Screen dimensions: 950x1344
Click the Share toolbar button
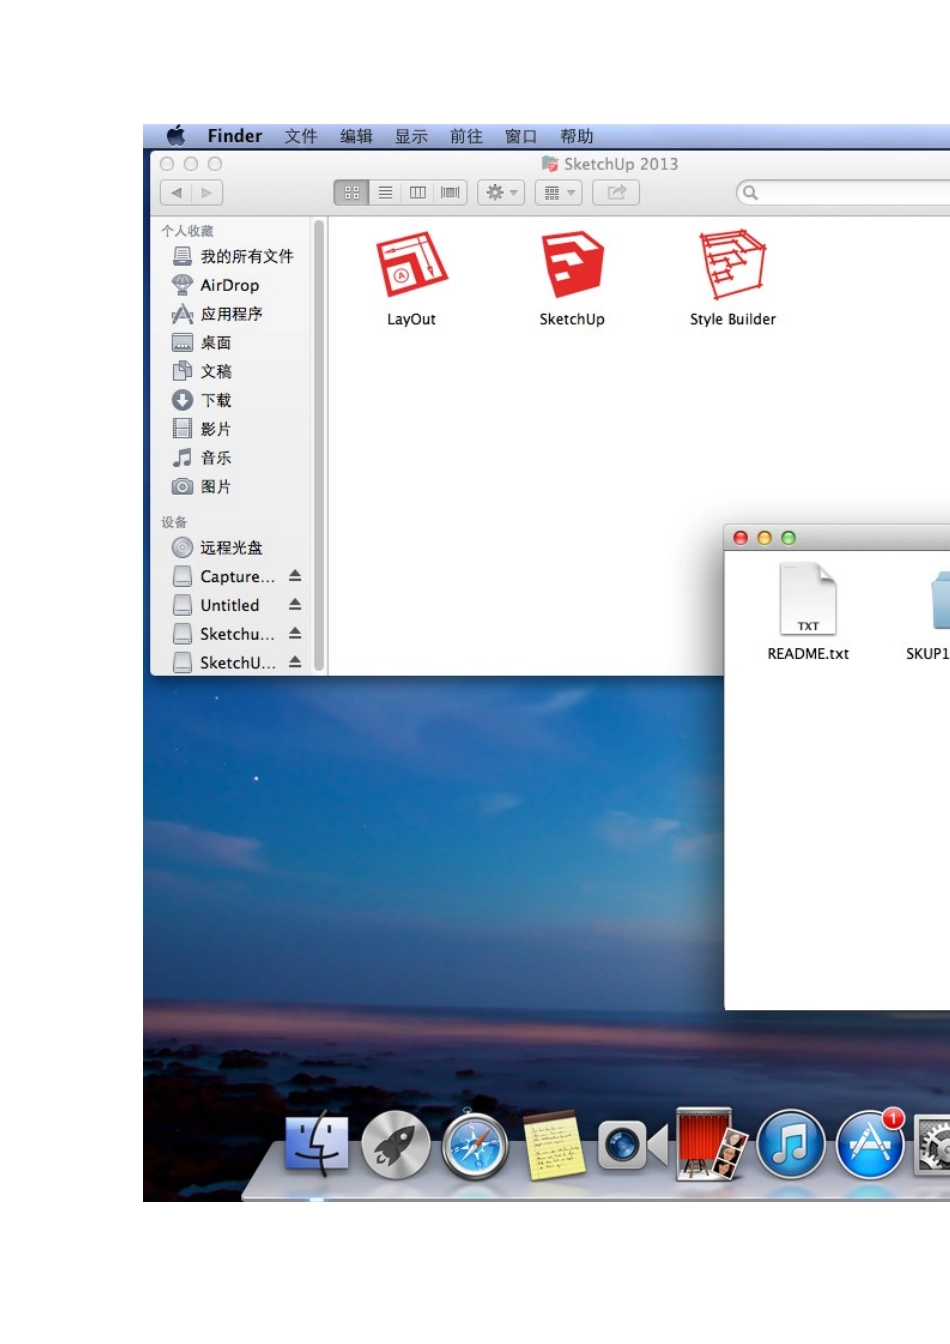tap(616, 193)
